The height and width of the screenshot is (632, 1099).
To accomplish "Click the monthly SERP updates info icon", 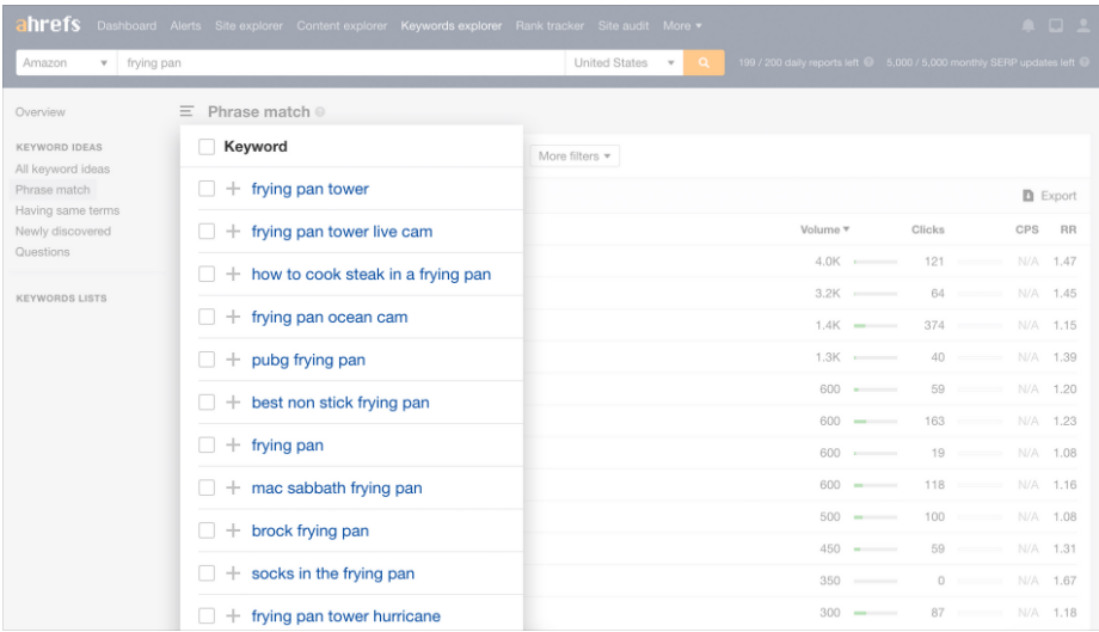I will 1084,62.
